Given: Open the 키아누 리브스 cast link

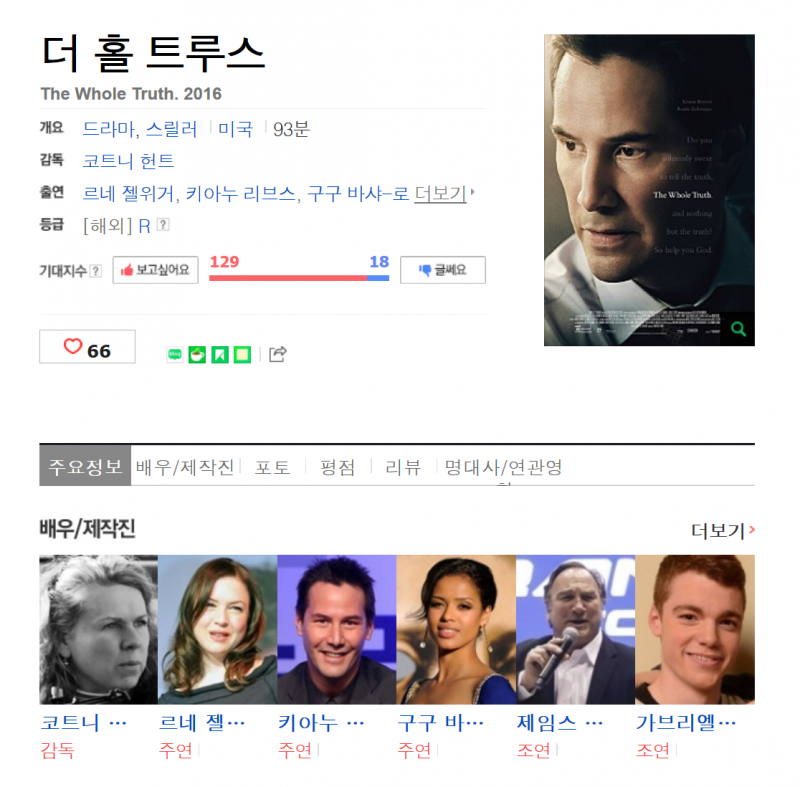Looking at the screenshot, I should click(x=240, y=193).
